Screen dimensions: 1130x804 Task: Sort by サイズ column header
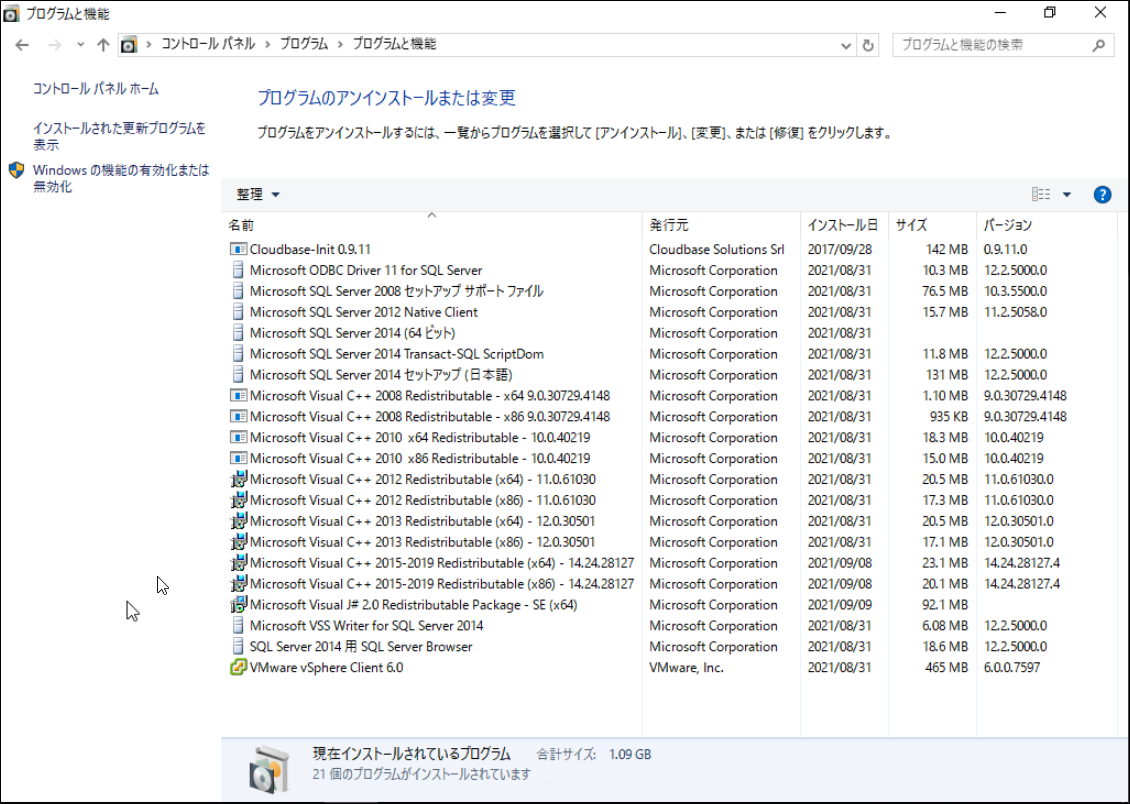coord(932,225)
